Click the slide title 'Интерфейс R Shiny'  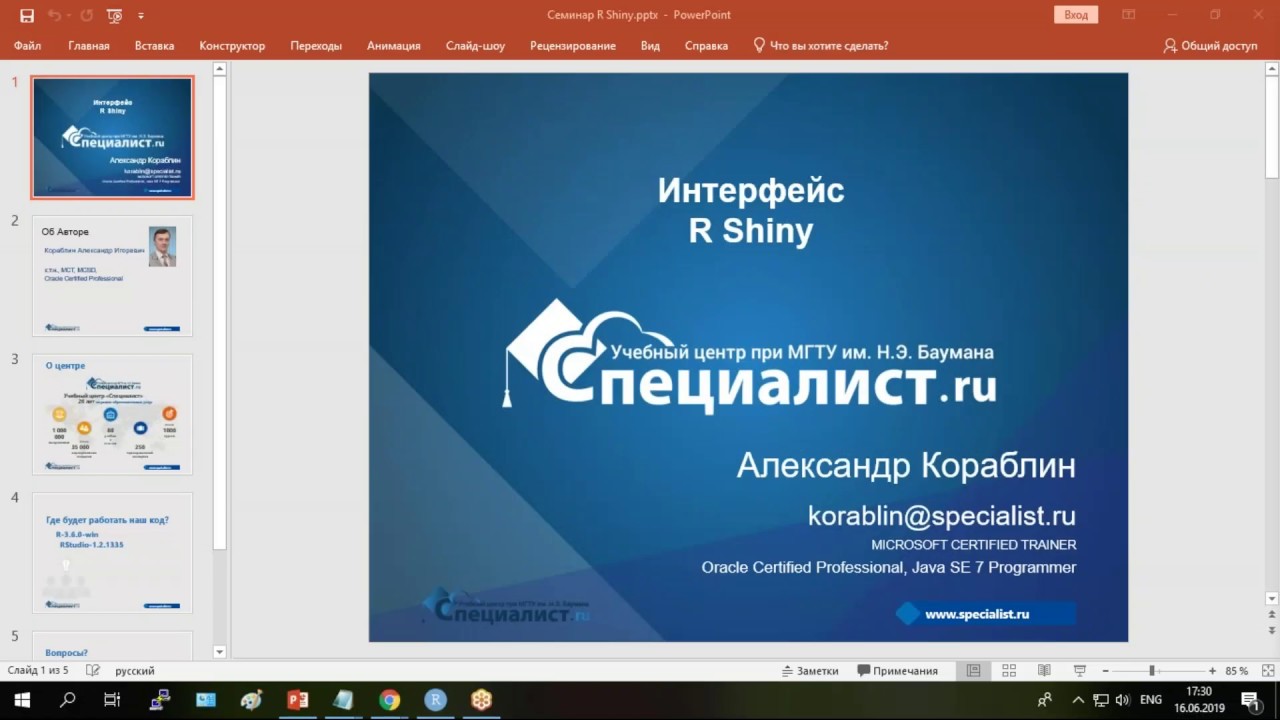751,210
